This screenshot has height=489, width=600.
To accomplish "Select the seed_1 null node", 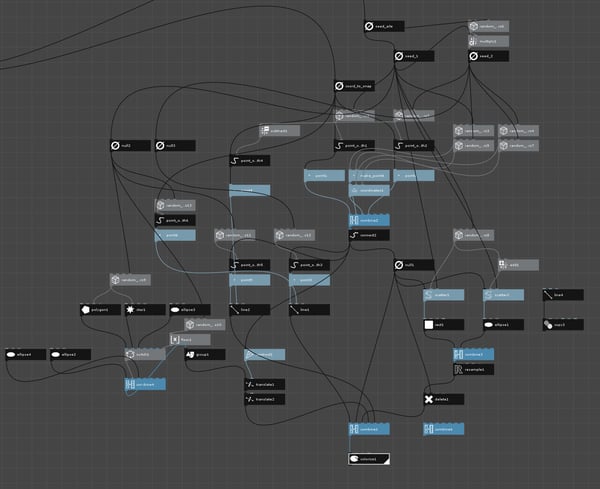I will [x=414, y=56].
